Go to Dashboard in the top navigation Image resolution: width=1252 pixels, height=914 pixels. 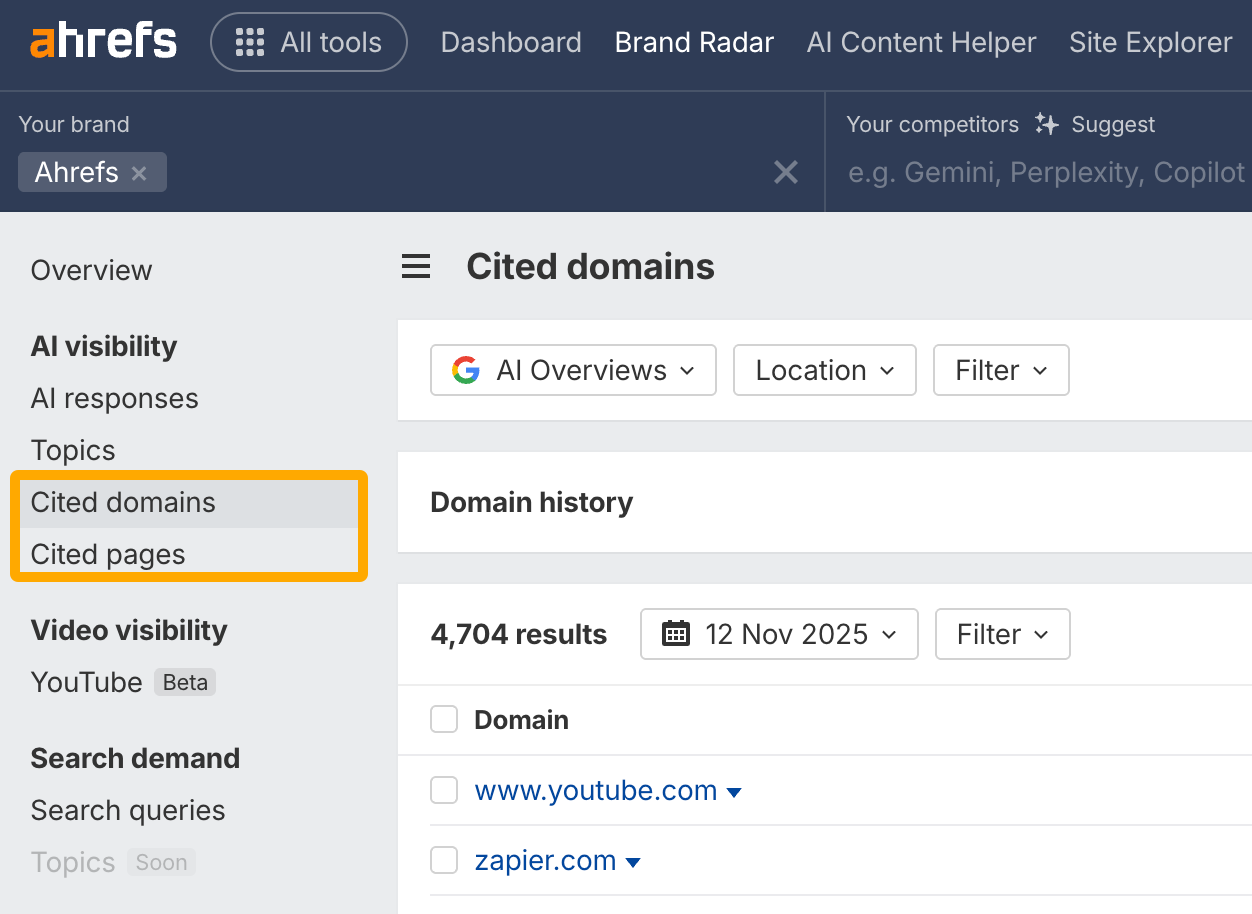coord(510,43)
